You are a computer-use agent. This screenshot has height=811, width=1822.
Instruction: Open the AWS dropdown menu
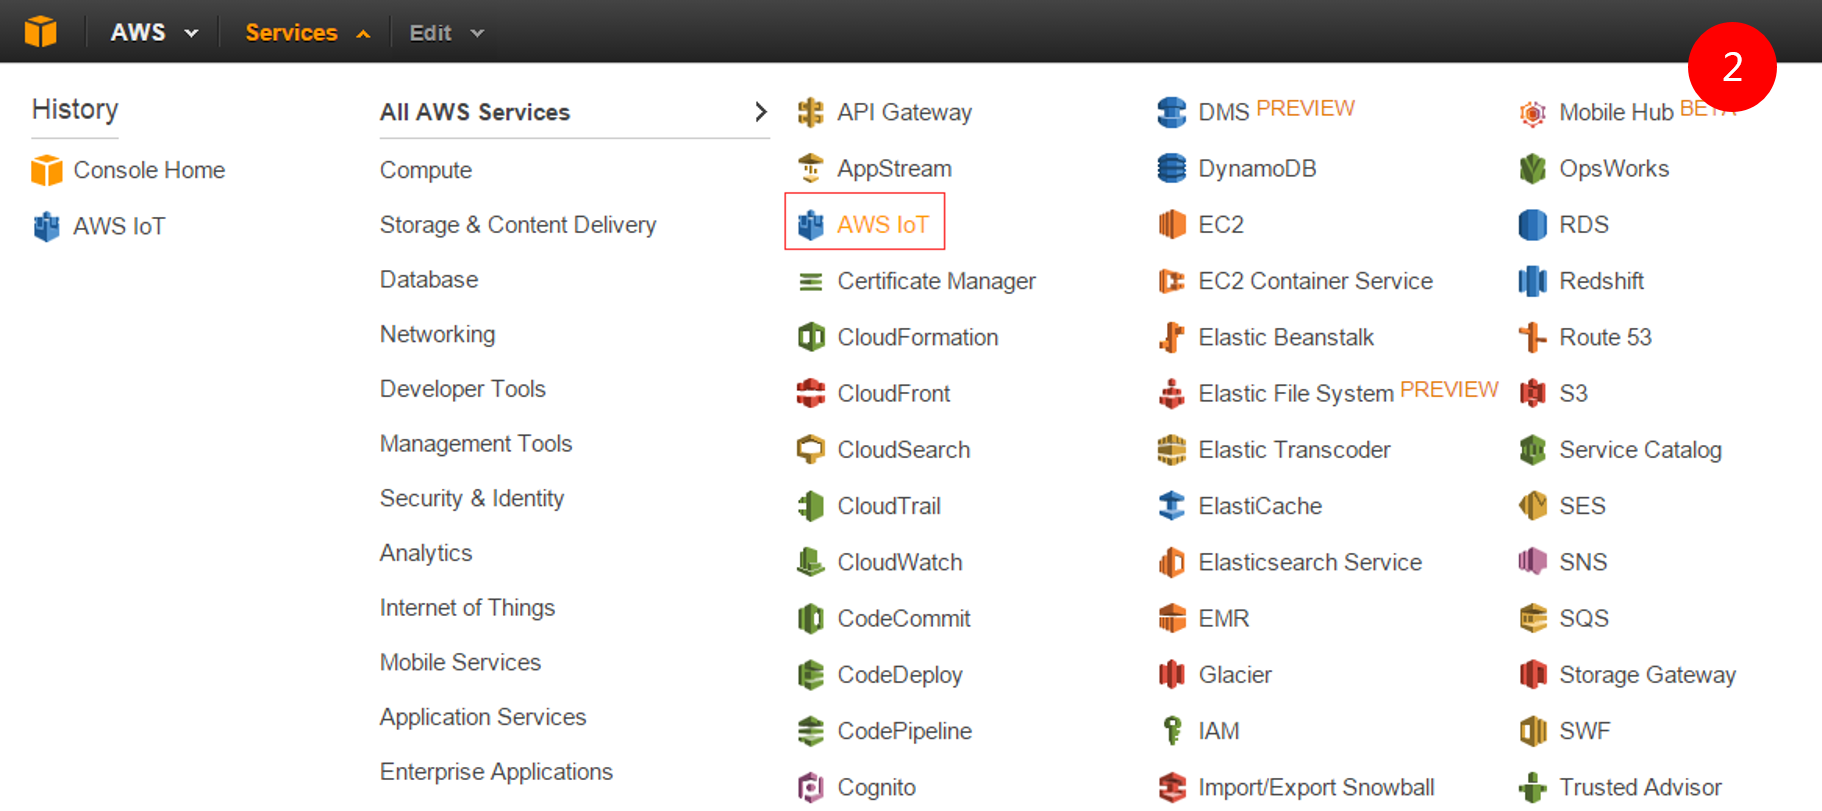pyautogui.click(x=154, y=32)
